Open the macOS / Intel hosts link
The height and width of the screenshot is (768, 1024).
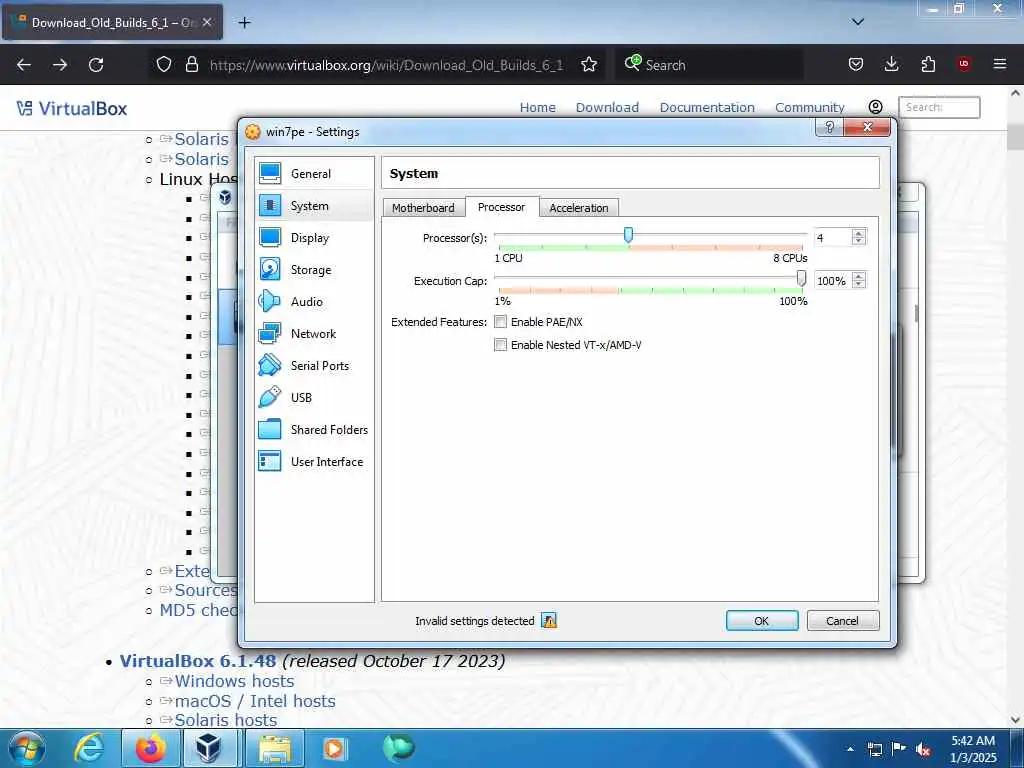pyautogui.click(x=255, y=701)
